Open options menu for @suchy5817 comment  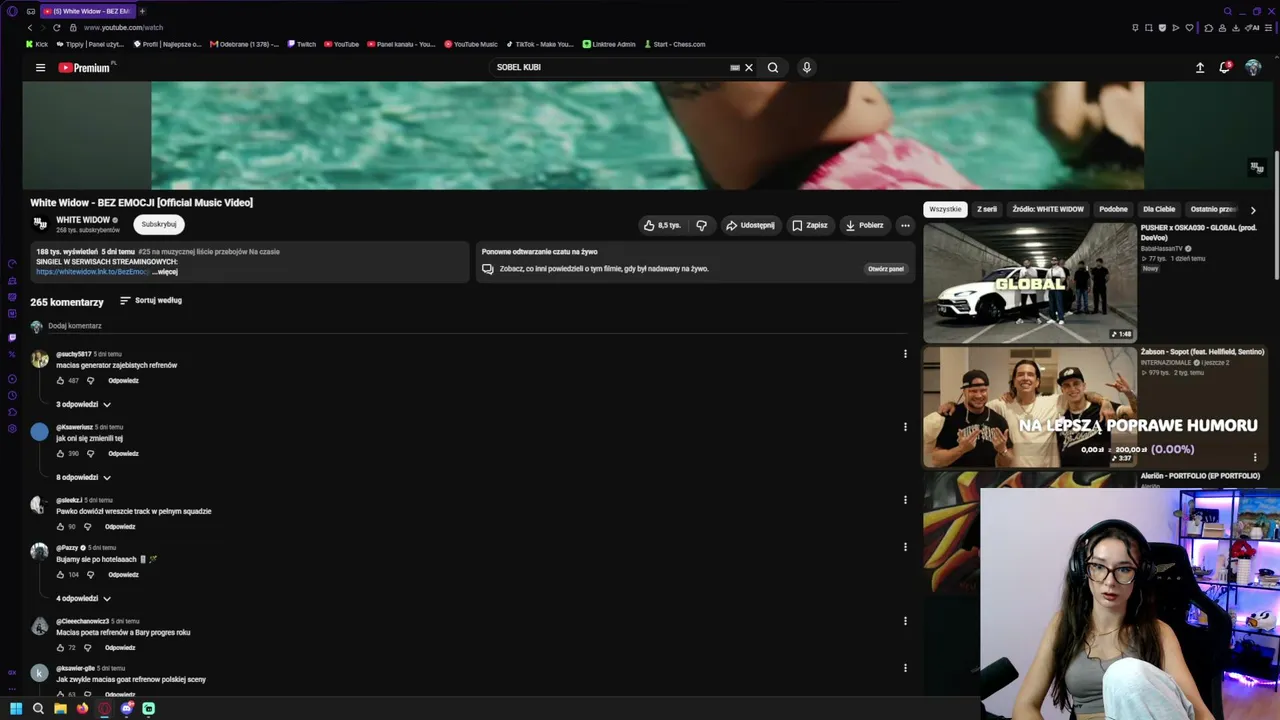[905, 354]
